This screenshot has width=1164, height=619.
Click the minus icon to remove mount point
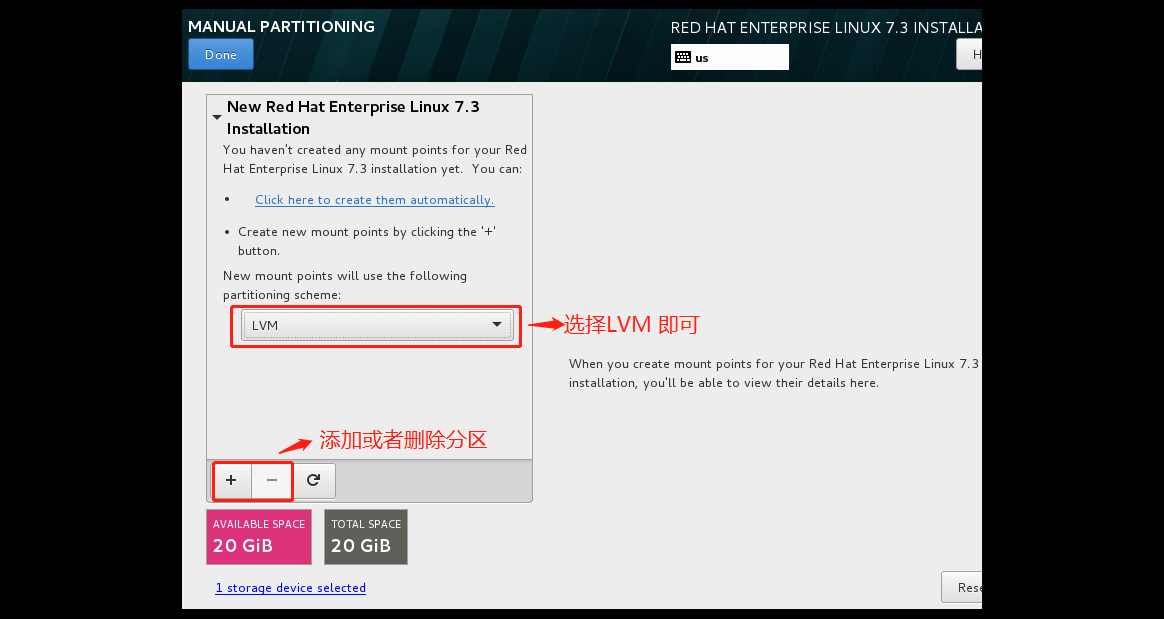tap(272, 480)
